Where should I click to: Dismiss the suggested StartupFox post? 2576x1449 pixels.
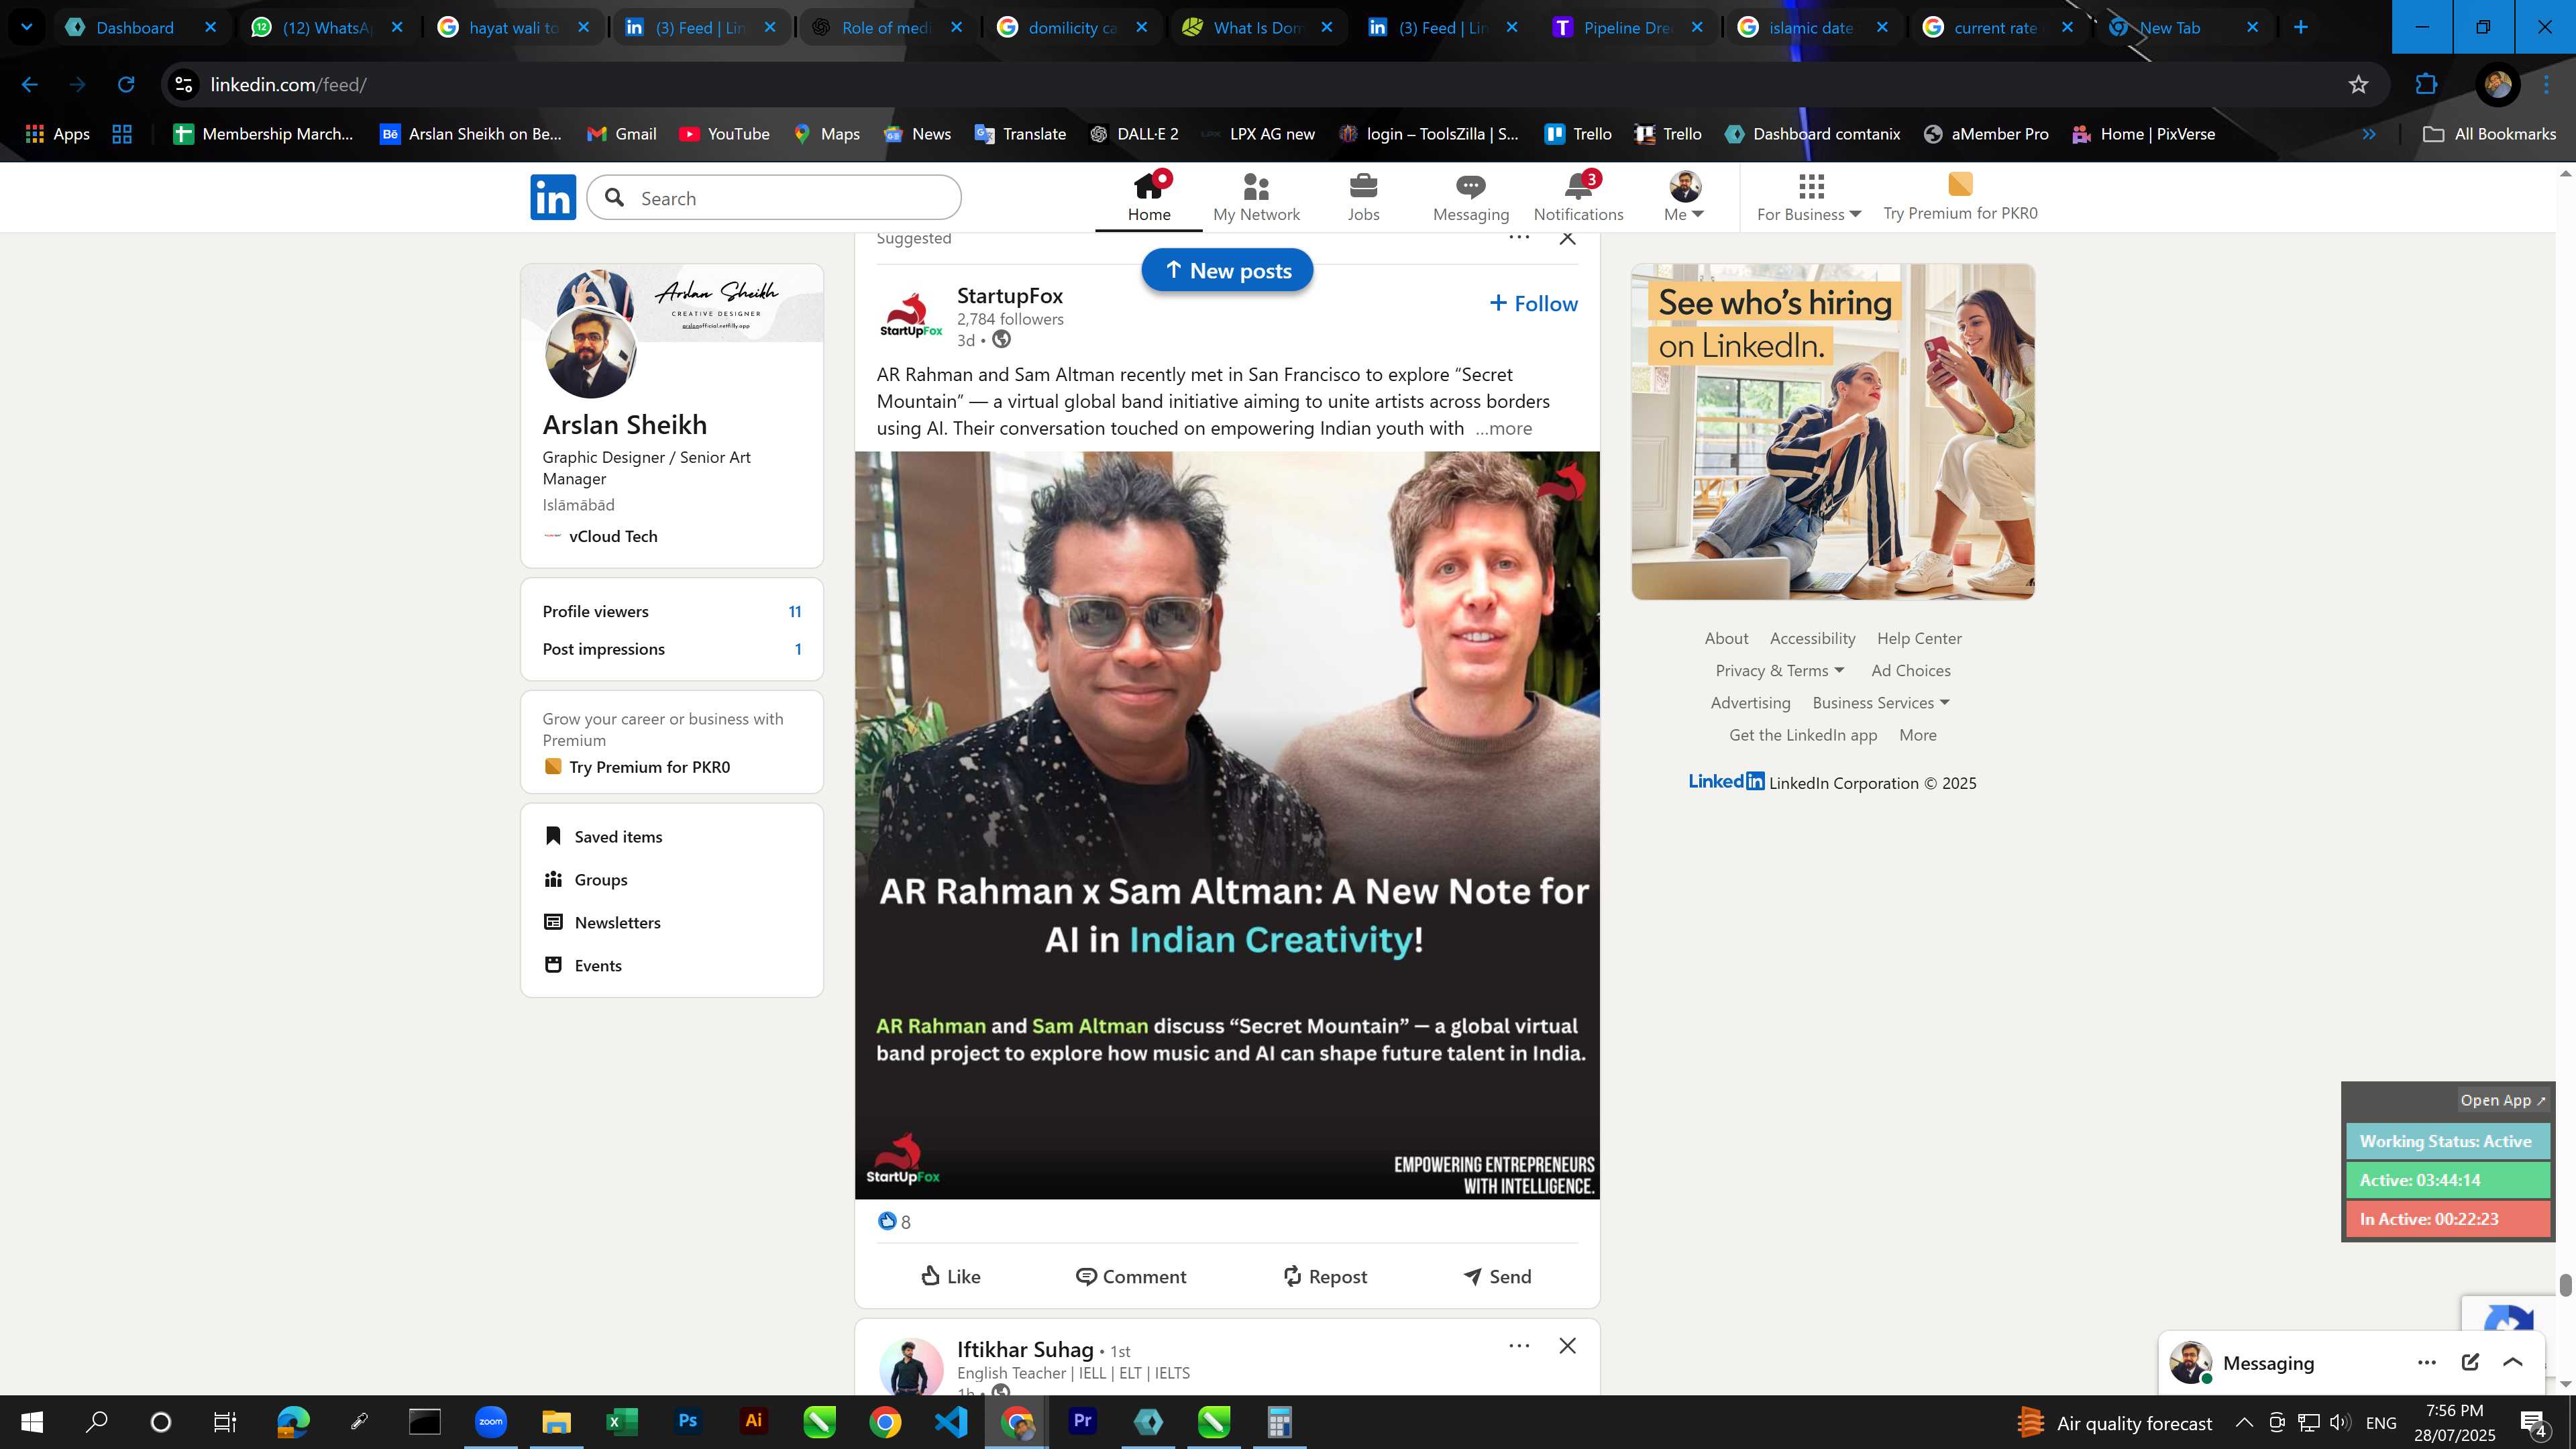(1567, 238)
